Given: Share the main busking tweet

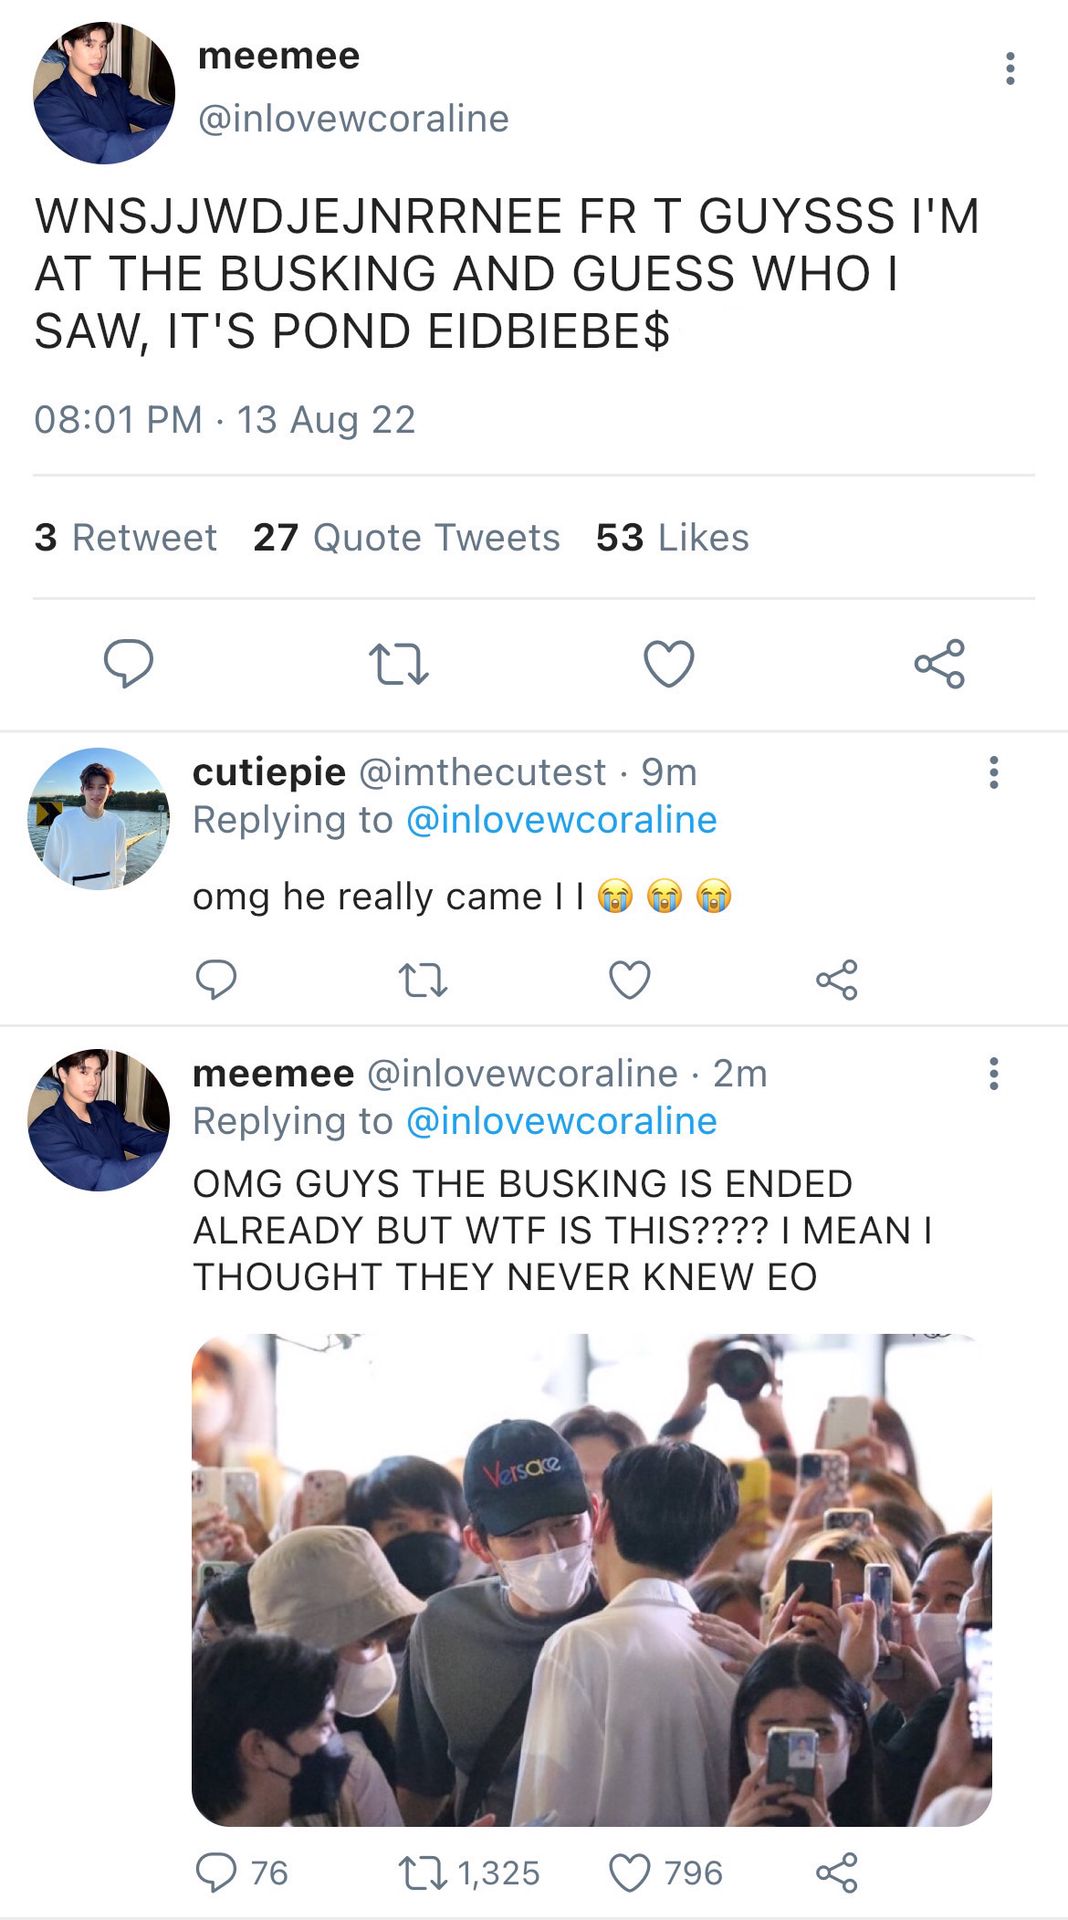Looking at the screenshot, I should [x=939, y=663].
